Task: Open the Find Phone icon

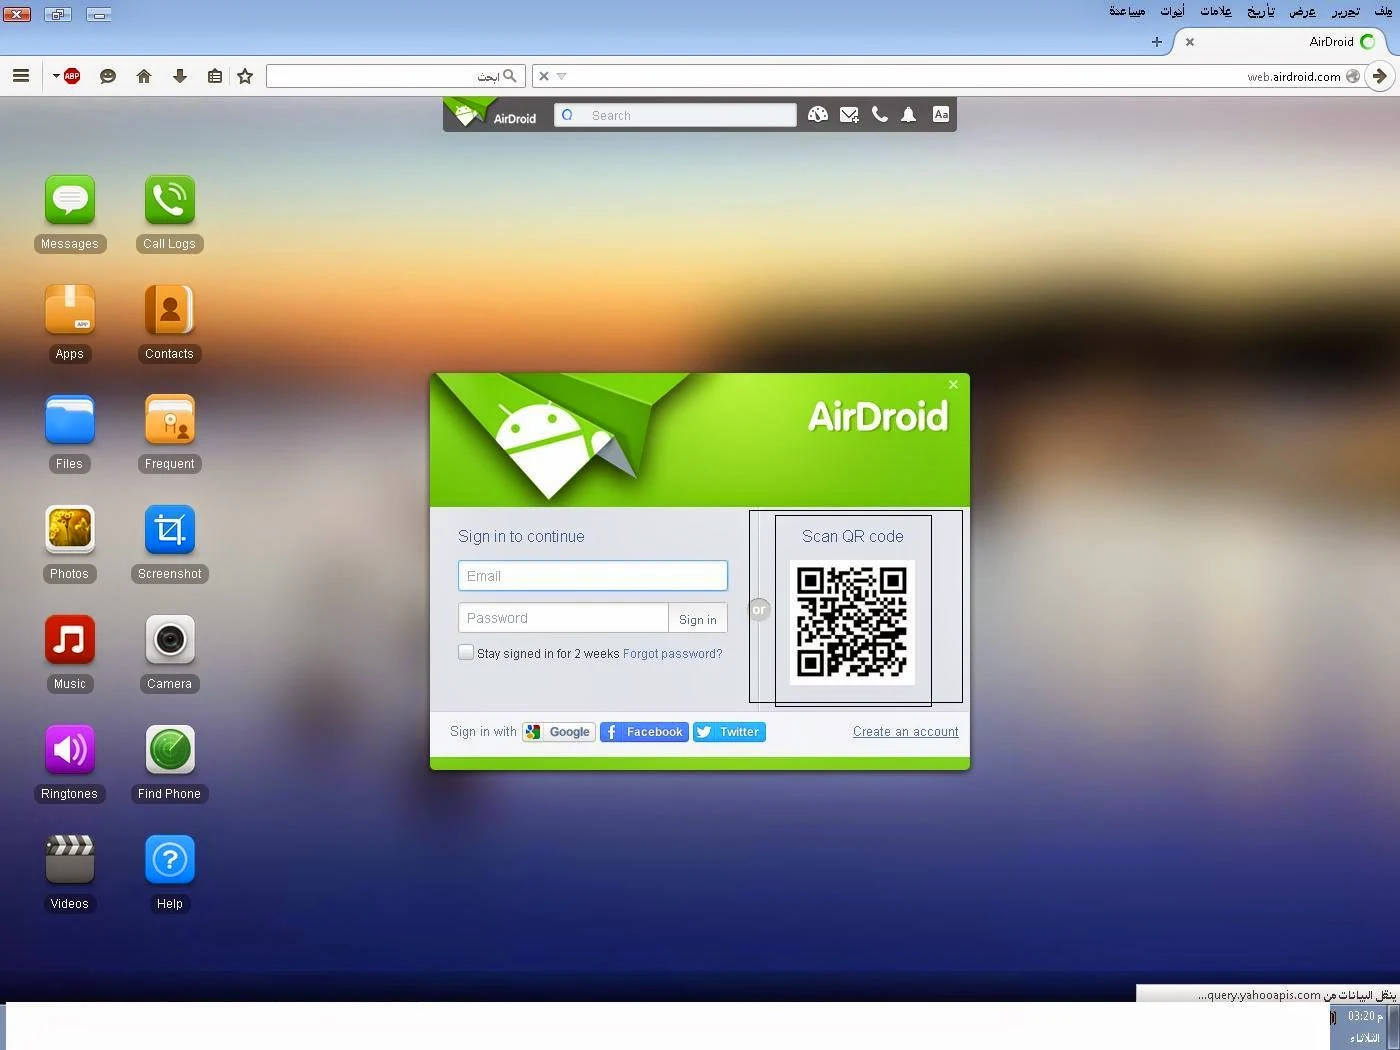Action: coord(170,751)
